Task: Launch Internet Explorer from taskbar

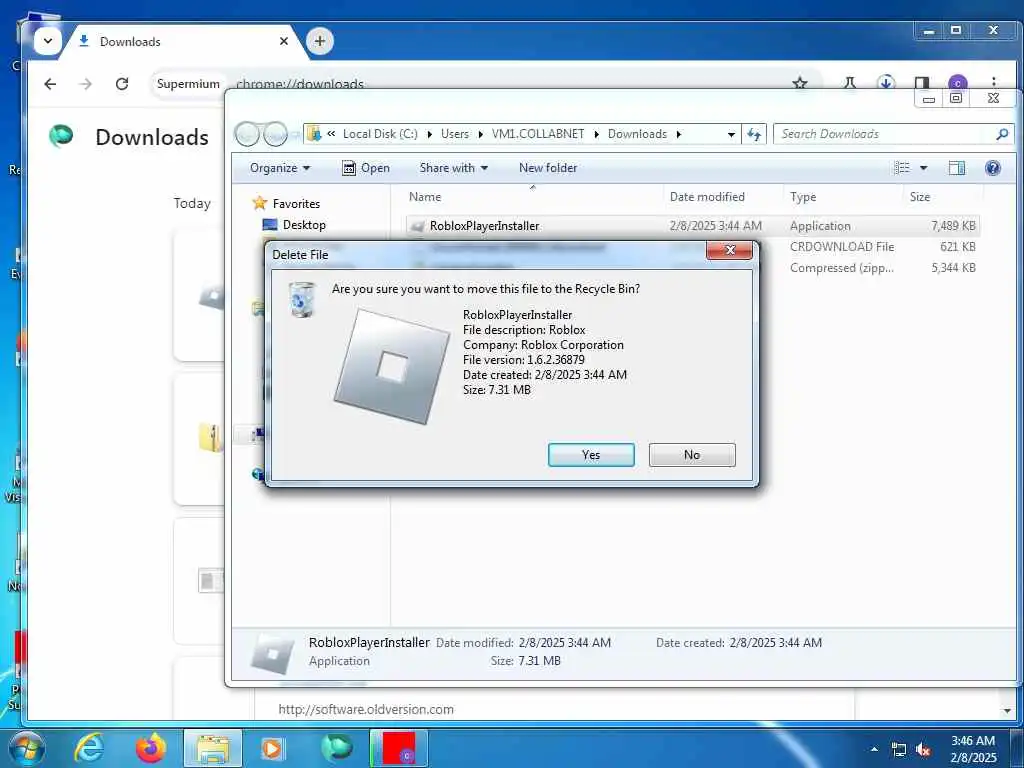Action: (x=88, y=748)
